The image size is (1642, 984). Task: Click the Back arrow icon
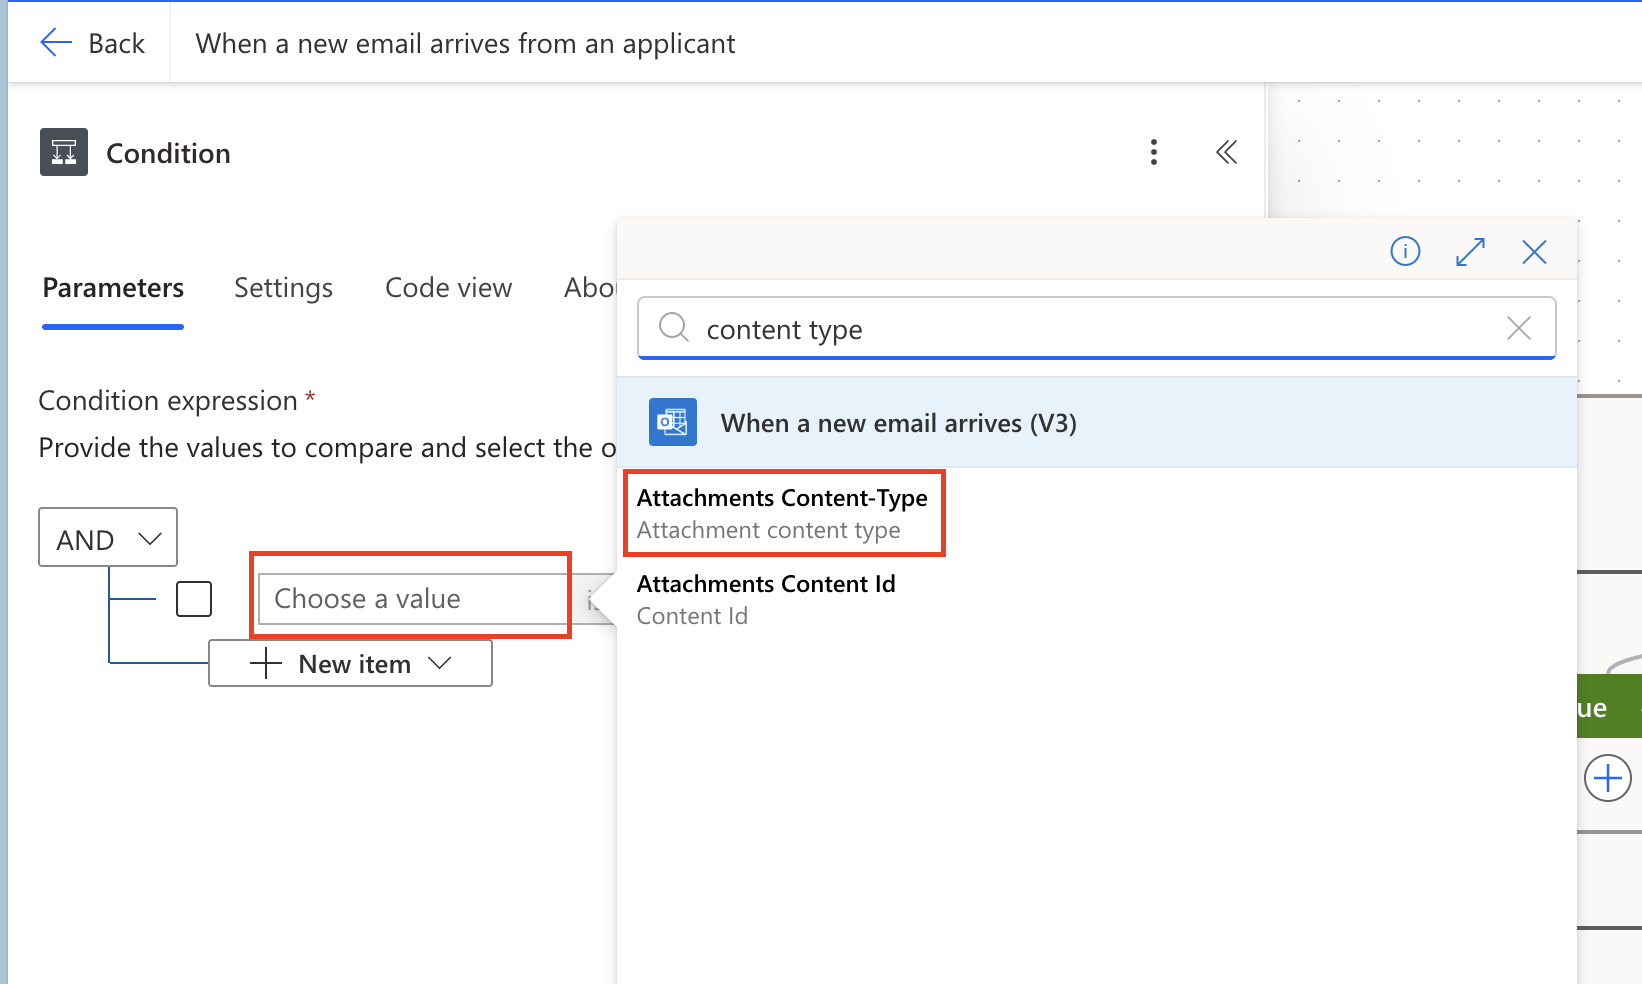(x=56, y=42)
